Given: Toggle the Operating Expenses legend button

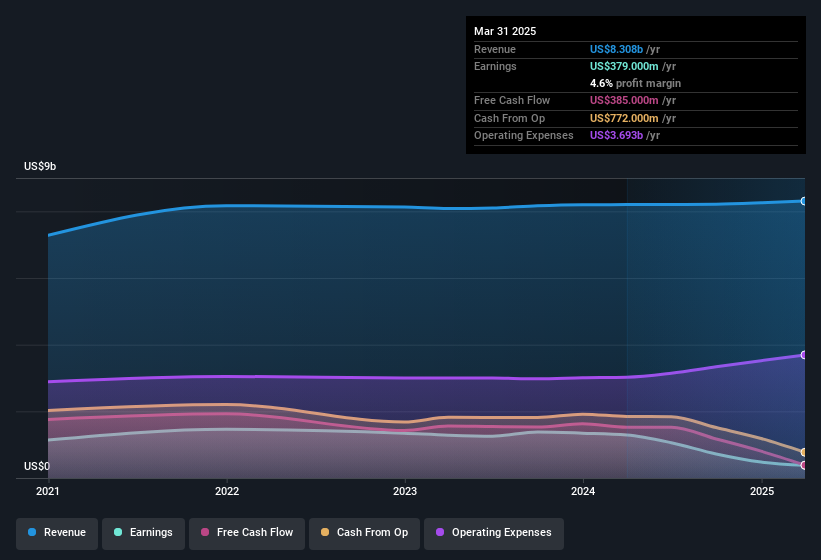Looking at the screenshot, I should [x=494, y=533].
